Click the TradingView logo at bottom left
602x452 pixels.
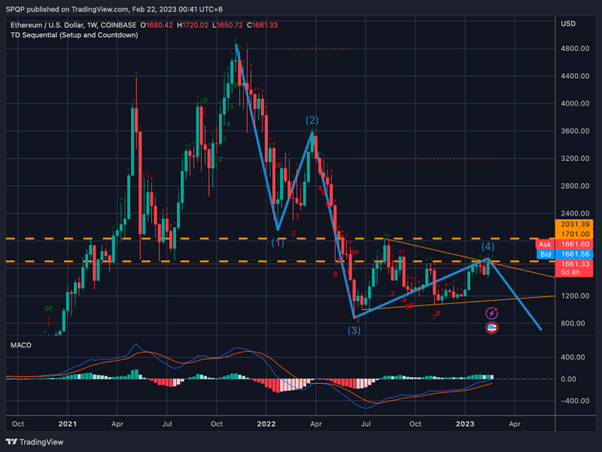click(x=35, y=442)
